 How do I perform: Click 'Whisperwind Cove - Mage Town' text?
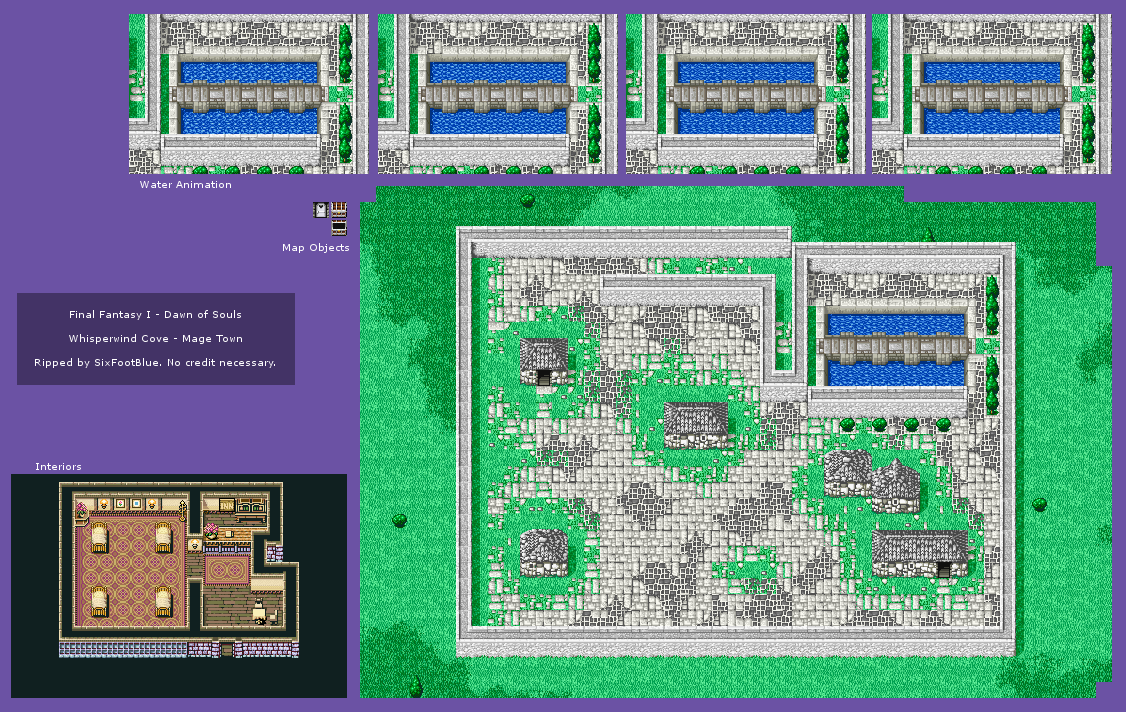pyautogui.click(x=155, y=338)
